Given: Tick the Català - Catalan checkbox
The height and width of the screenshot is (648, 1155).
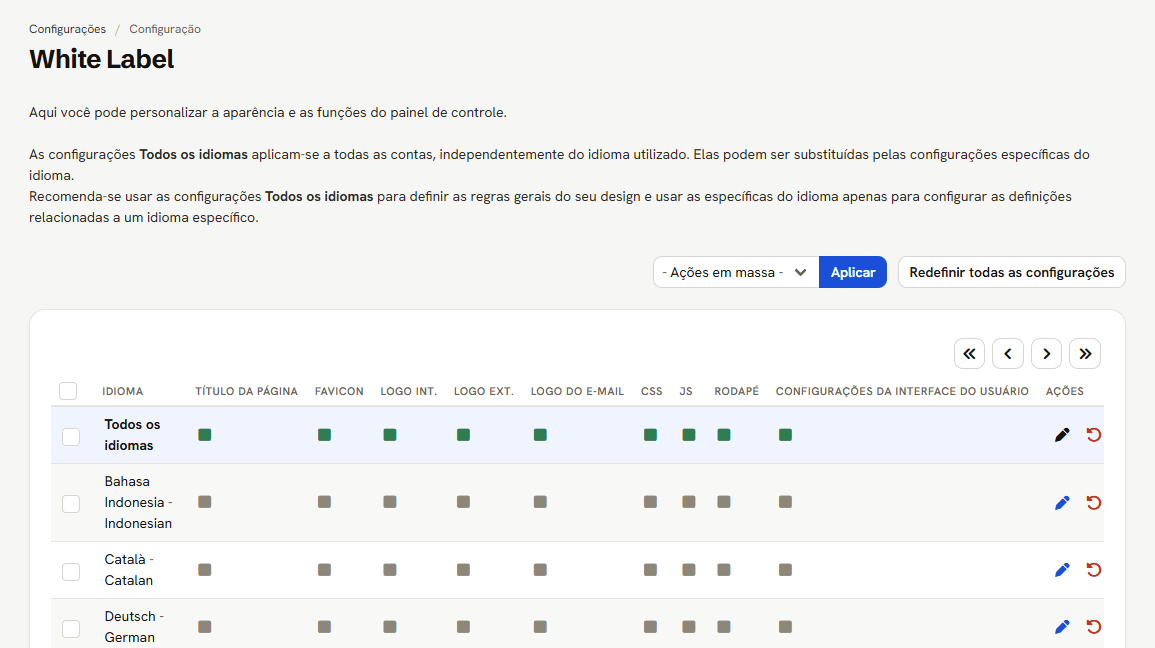Looking at the screenshot, I should tap(71, 571).
